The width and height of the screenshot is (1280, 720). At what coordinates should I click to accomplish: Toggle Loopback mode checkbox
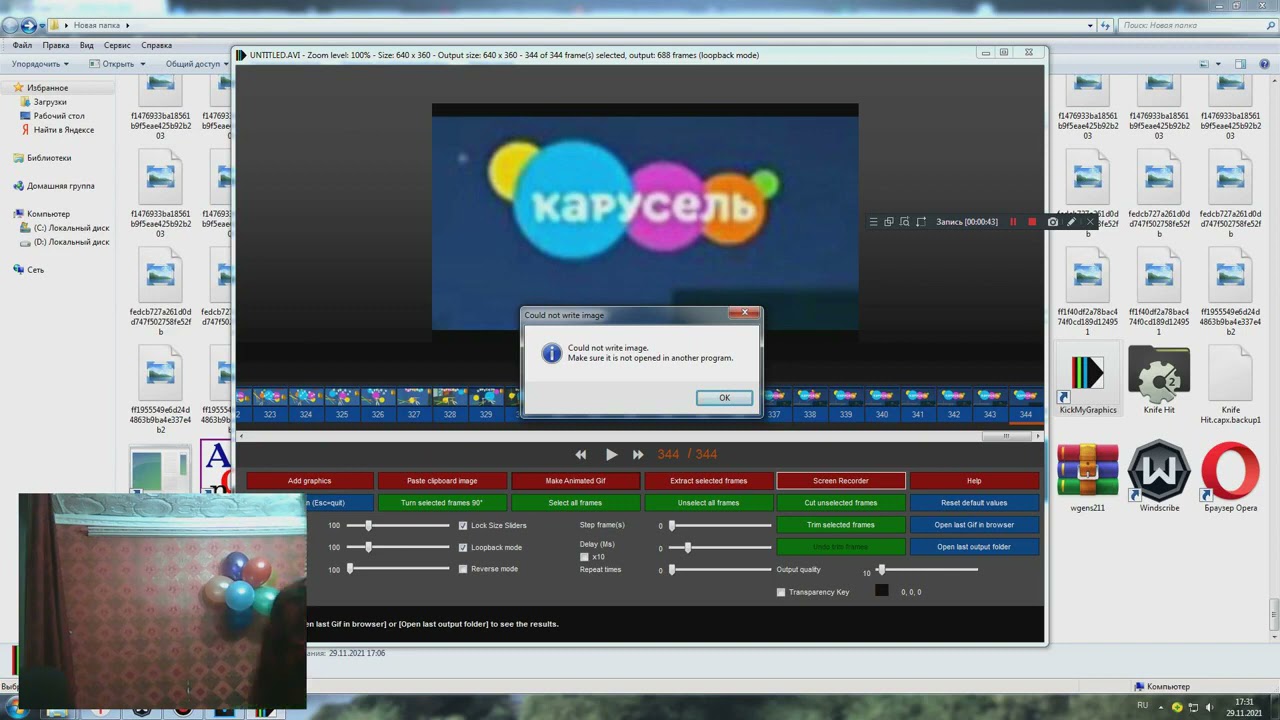click(463, 547)
